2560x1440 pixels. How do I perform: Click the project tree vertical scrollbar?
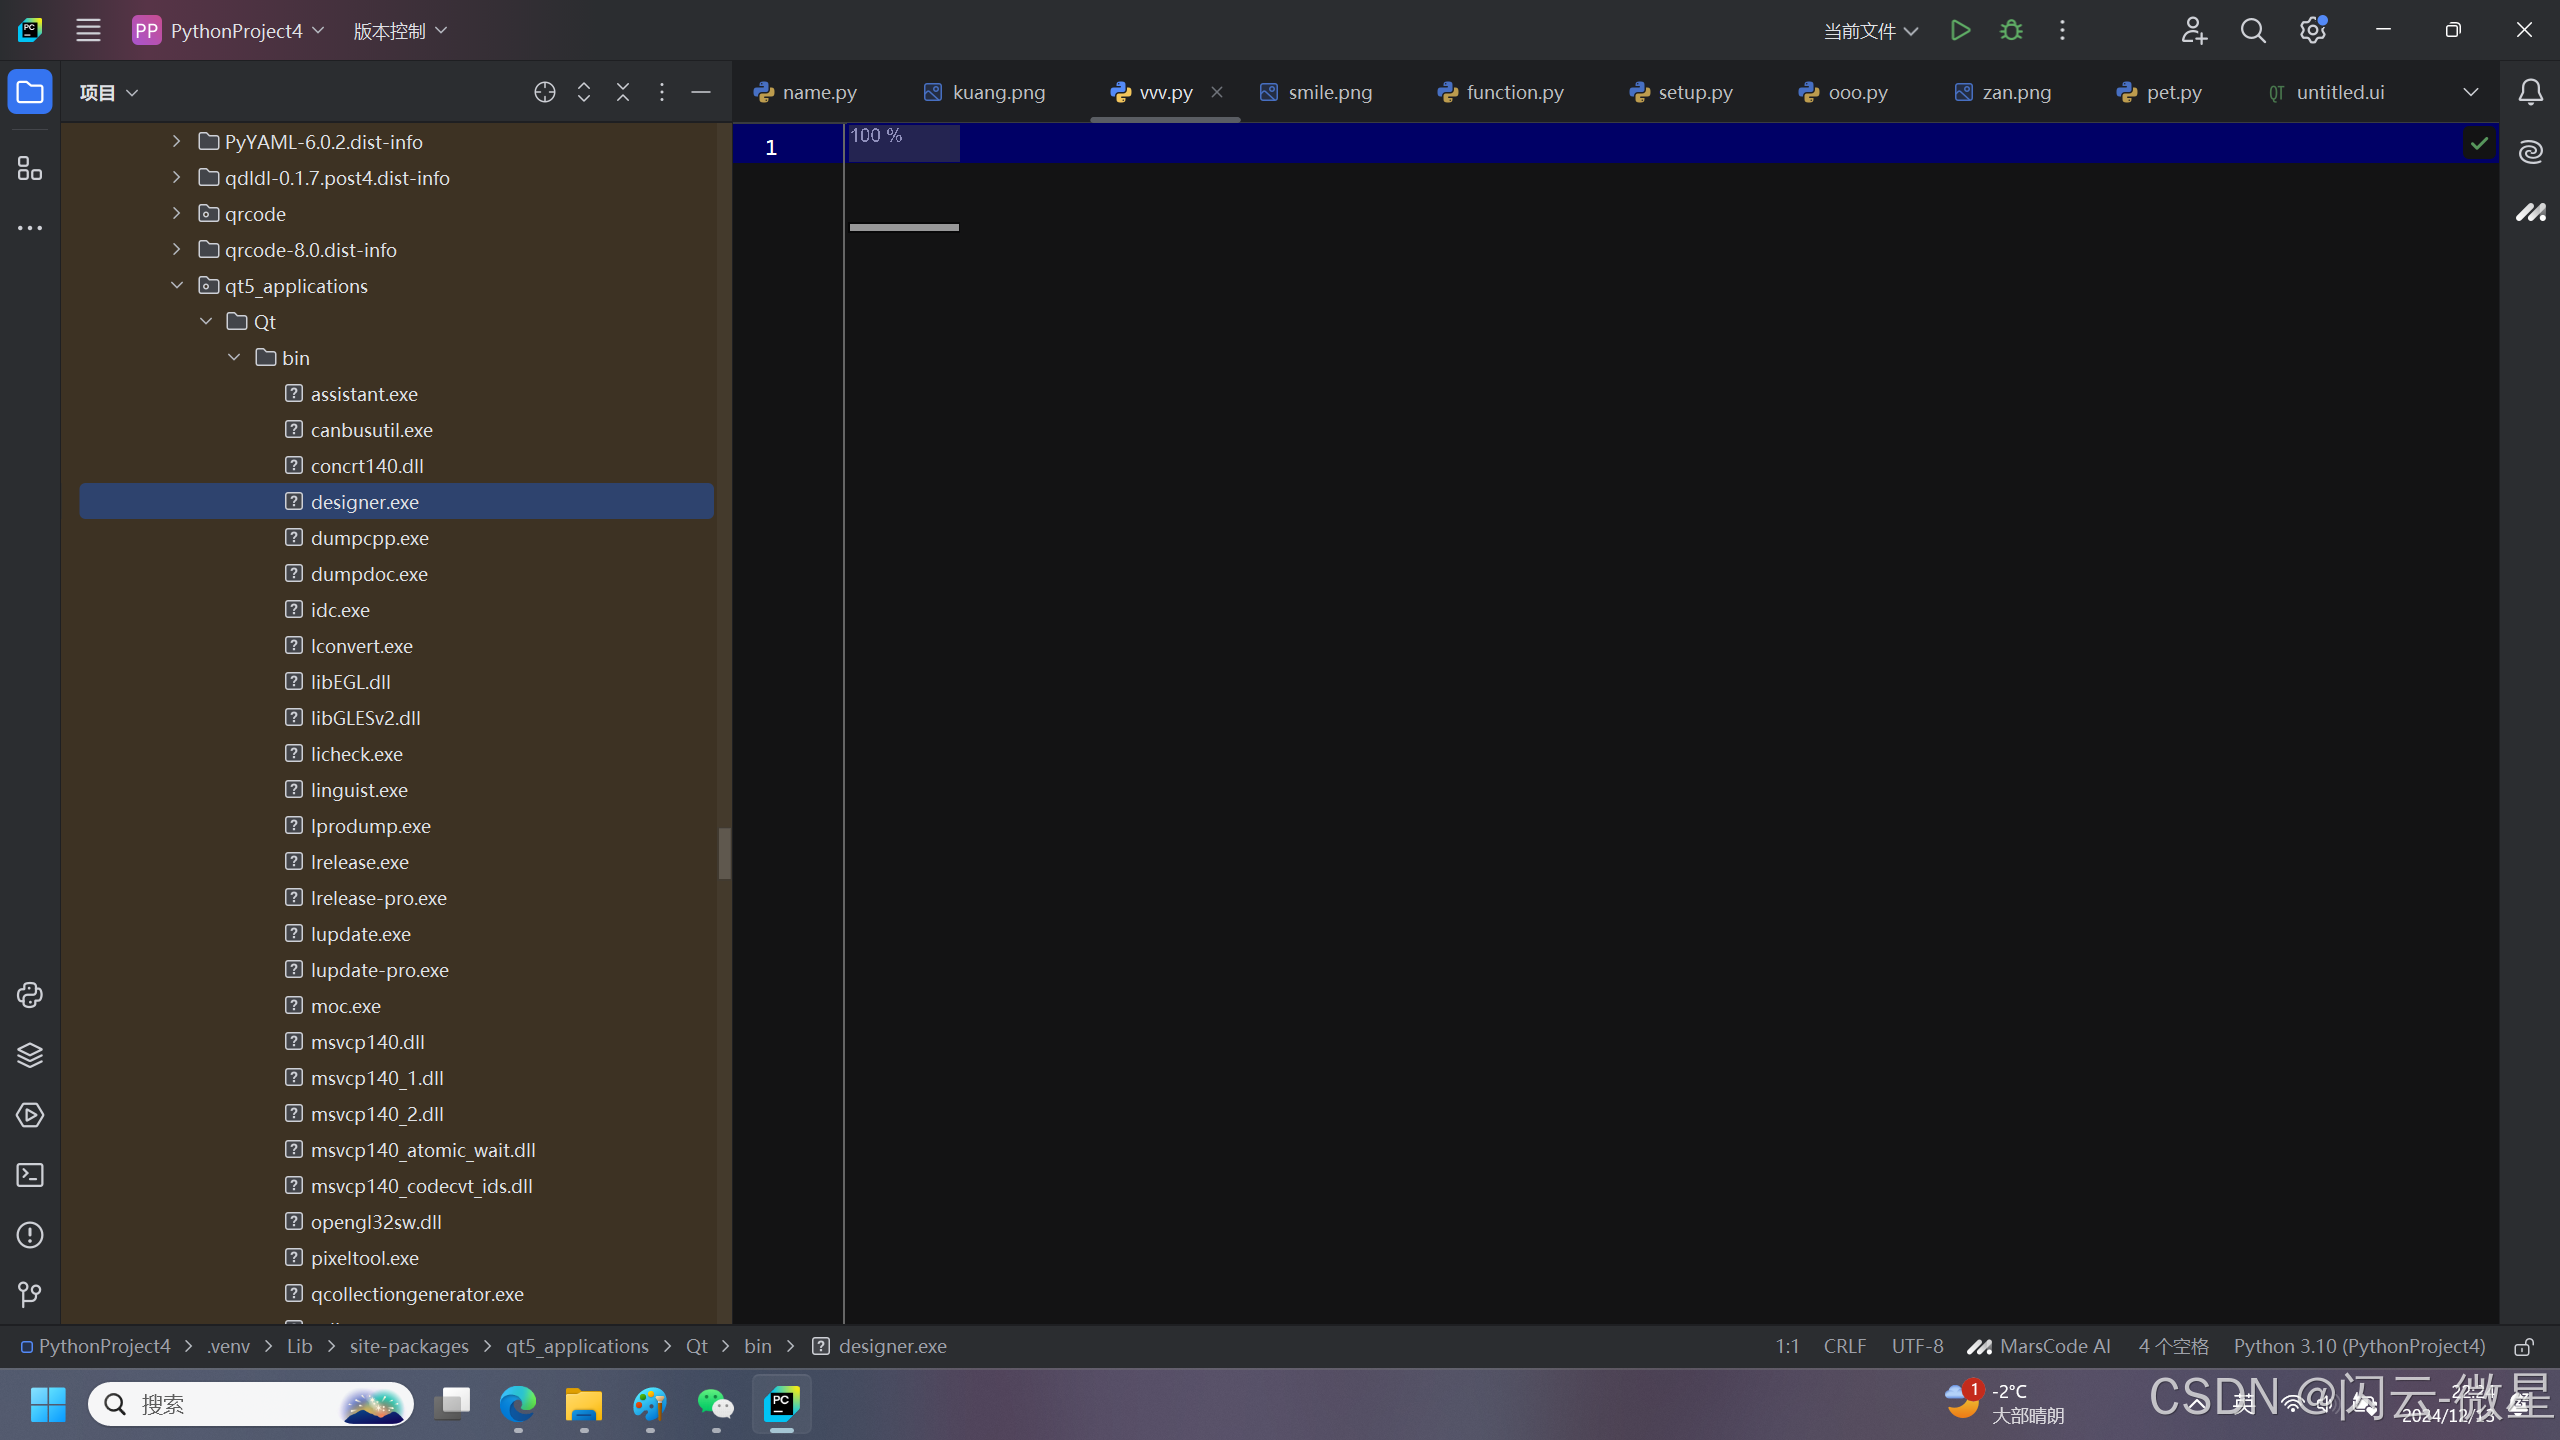tap(724, 853)
